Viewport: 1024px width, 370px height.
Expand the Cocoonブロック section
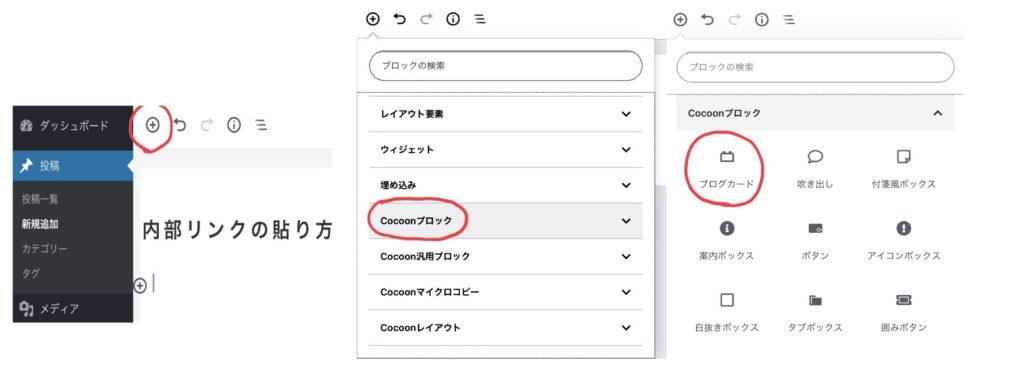click(505, 221)
